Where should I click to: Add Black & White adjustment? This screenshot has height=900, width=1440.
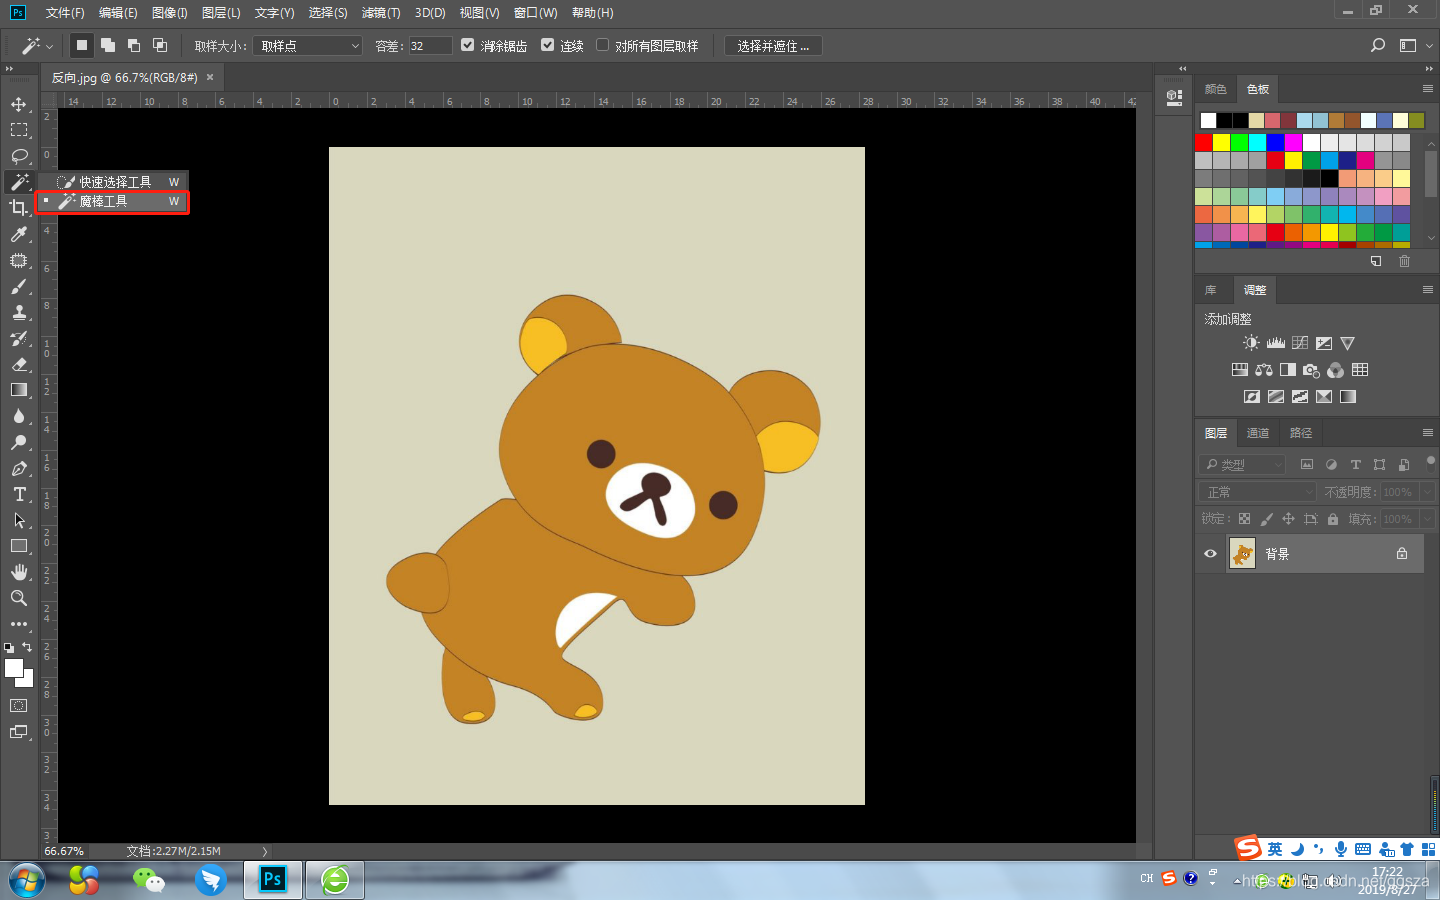(1288, 370)
